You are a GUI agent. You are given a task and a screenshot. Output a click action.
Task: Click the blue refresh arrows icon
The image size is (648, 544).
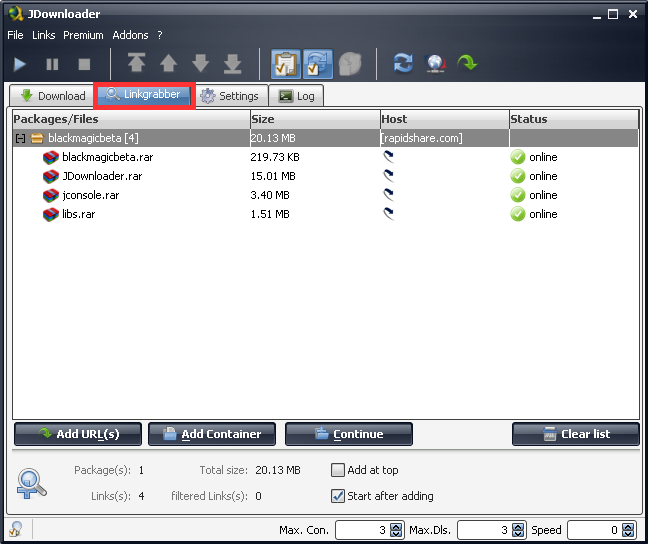pyautogui.click(x=403, y=63)
